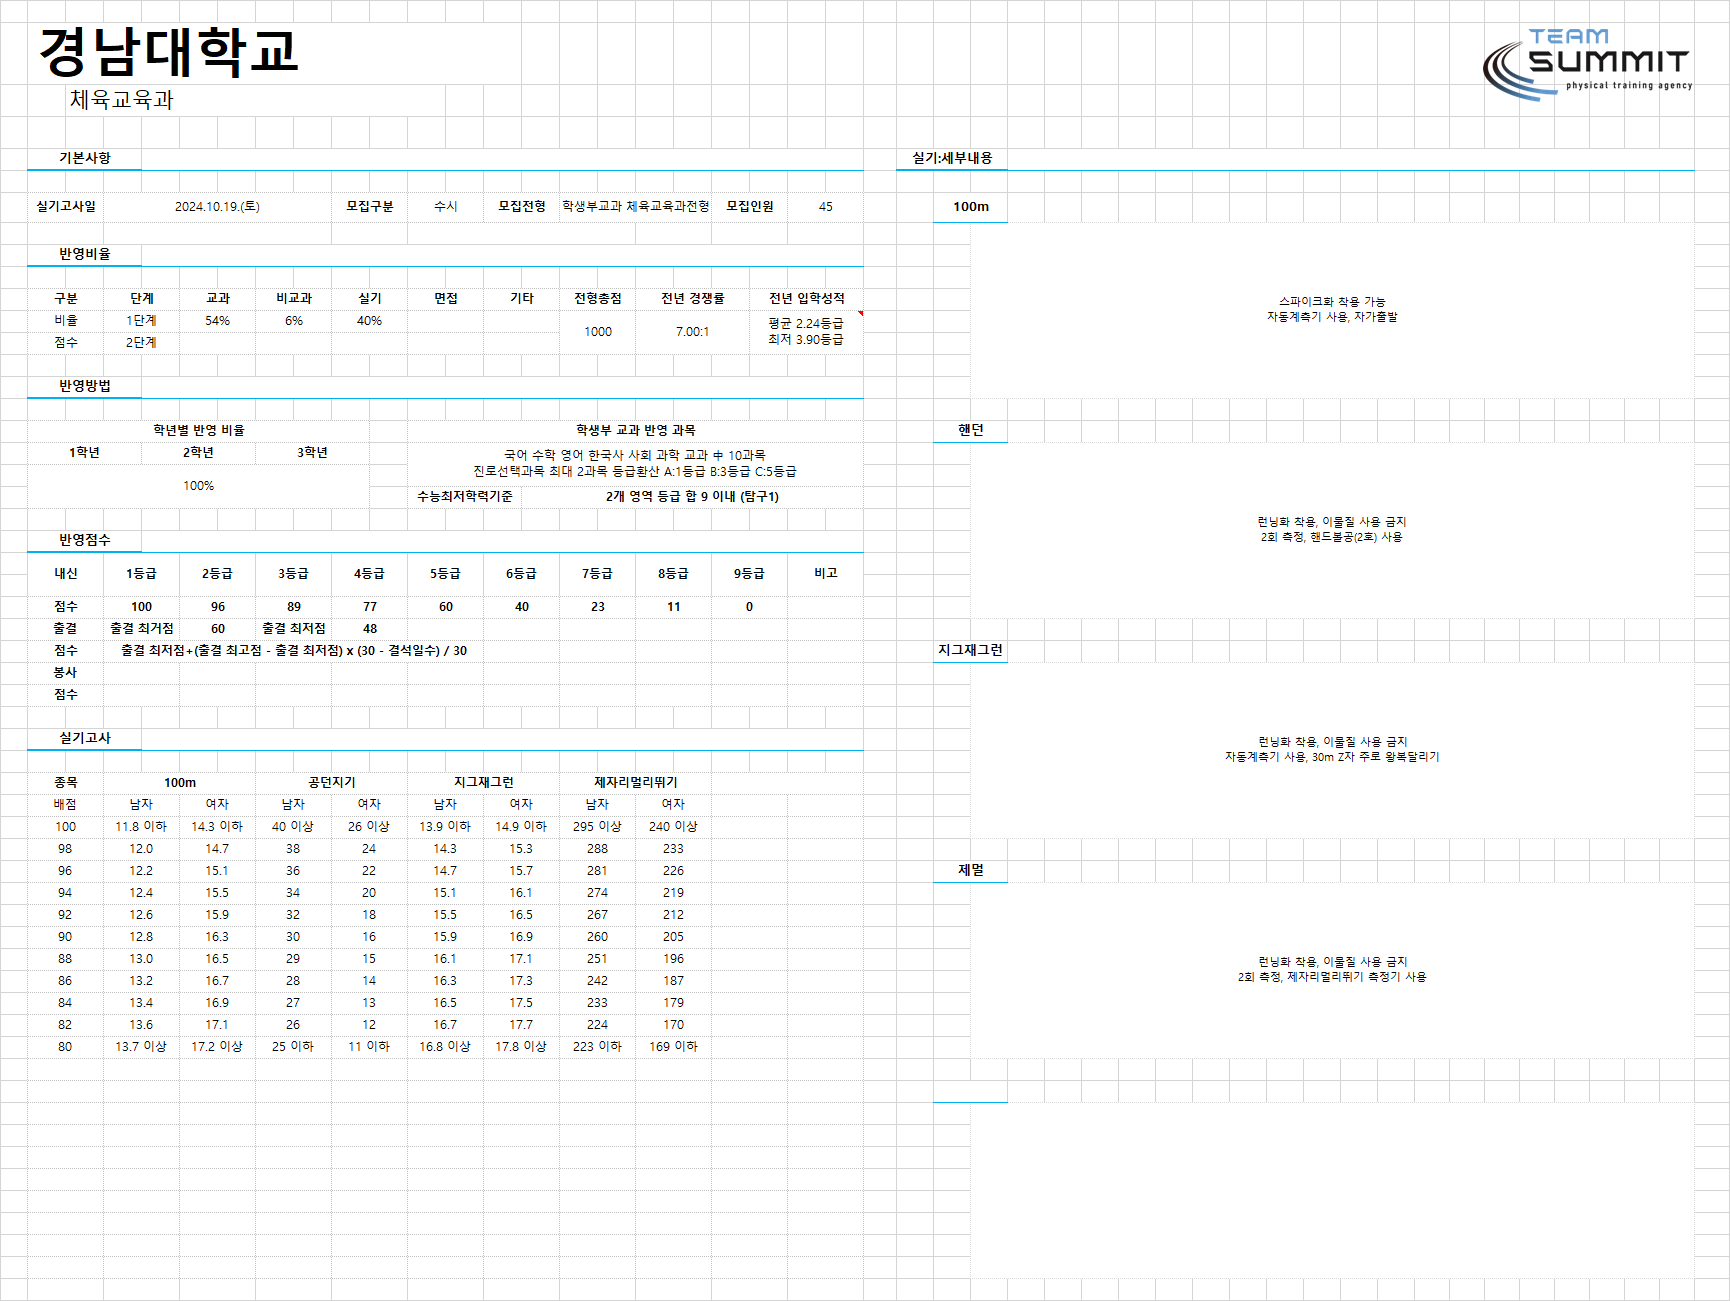Click the TEAM SUMMIT logo image
The width and height of the screenshot is (1730, 1301).
tap(1588, 64)
